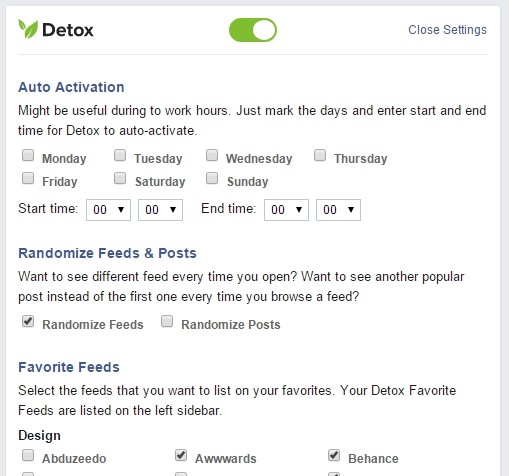This screenshot has height=476, width=509.
Task: Click the Favorite Feeds heading
Action: 69,367
